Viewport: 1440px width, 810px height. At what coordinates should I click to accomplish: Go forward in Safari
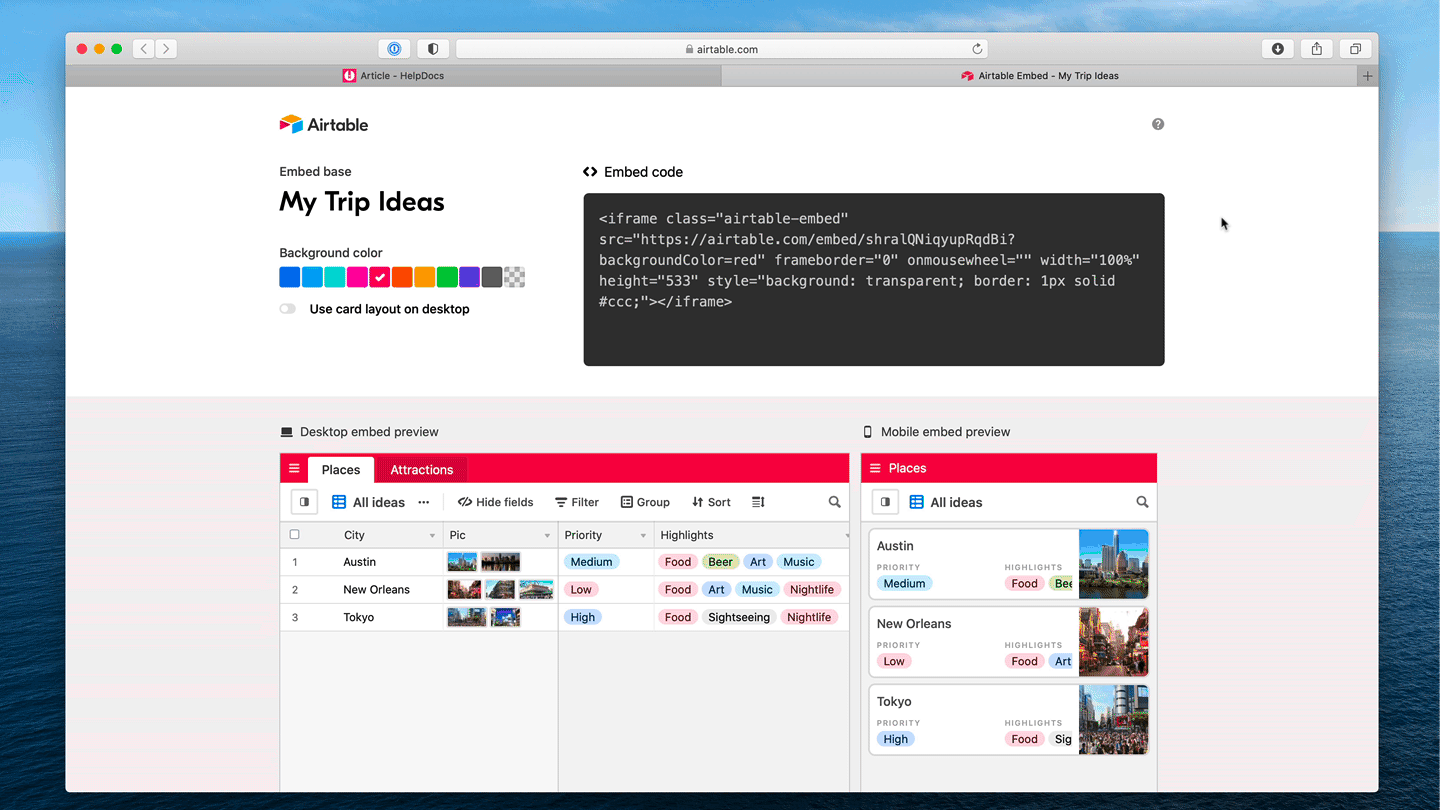[166, 49]
